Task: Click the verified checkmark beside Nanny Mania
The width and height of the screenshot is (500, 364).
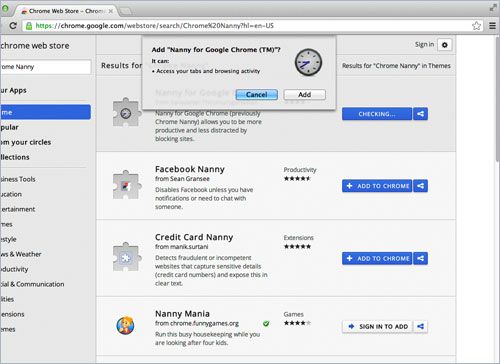Action: [x=266, y=324]
